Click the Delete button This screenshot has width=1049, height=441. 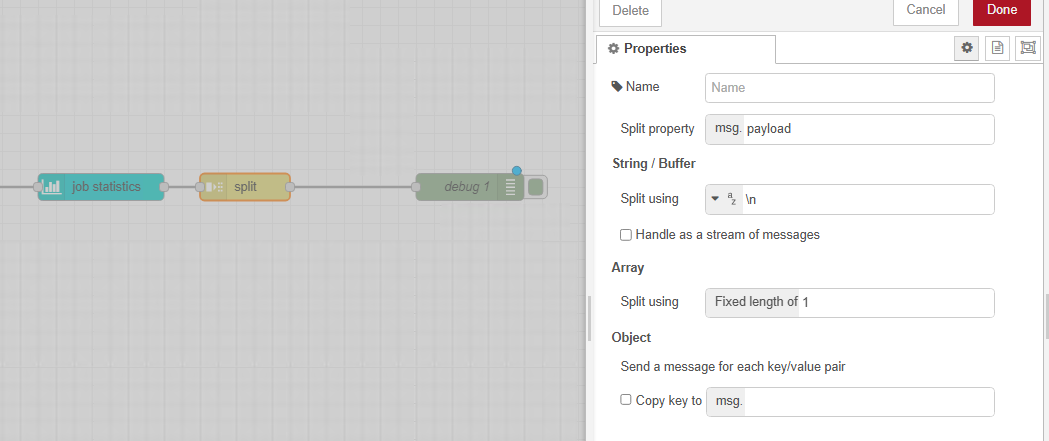(x=630, y=11)
